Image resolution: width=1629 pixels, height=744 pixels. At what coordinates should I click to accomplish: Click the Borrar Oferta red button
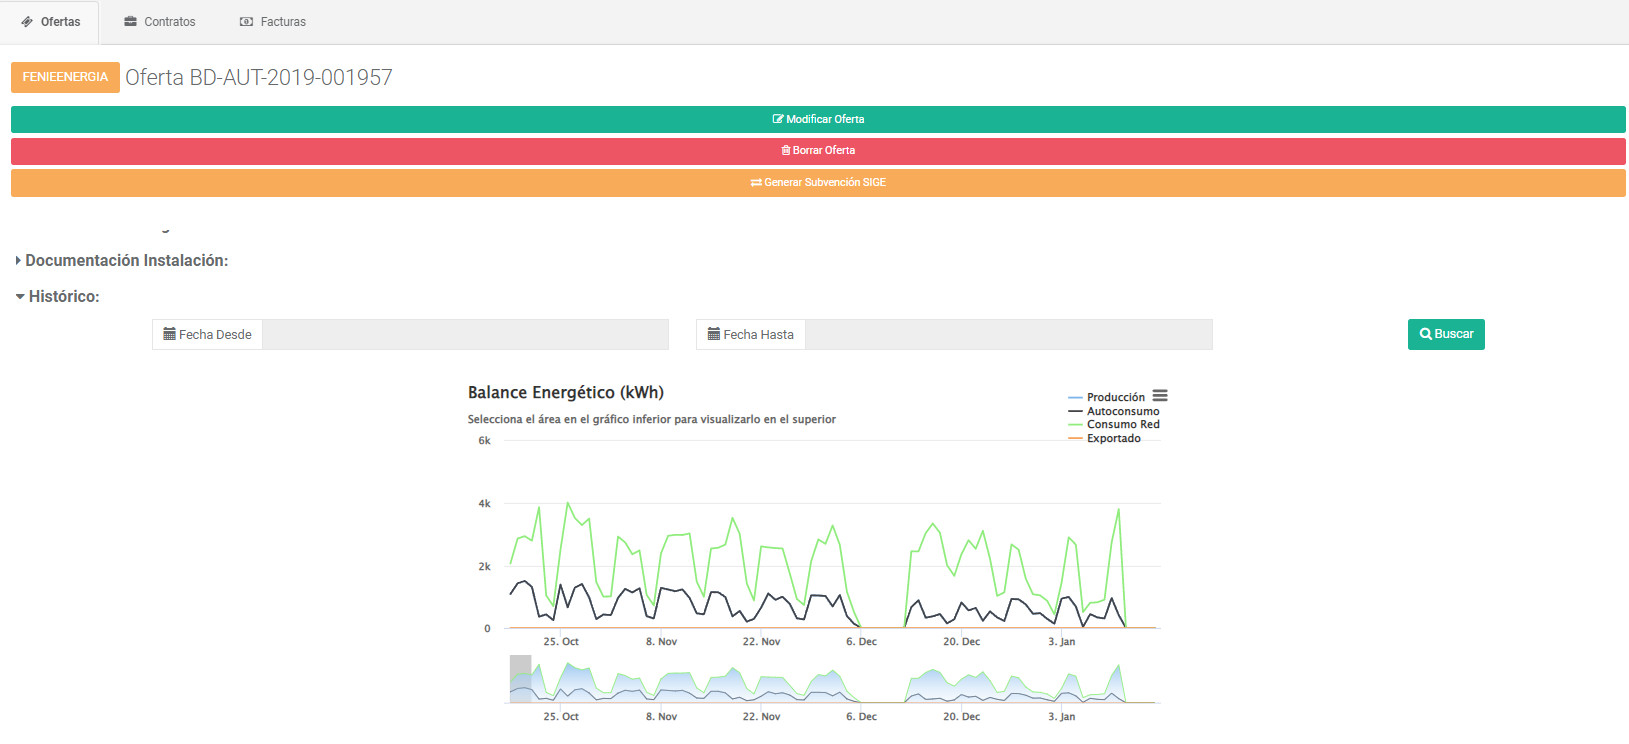[x=818, y=151]
